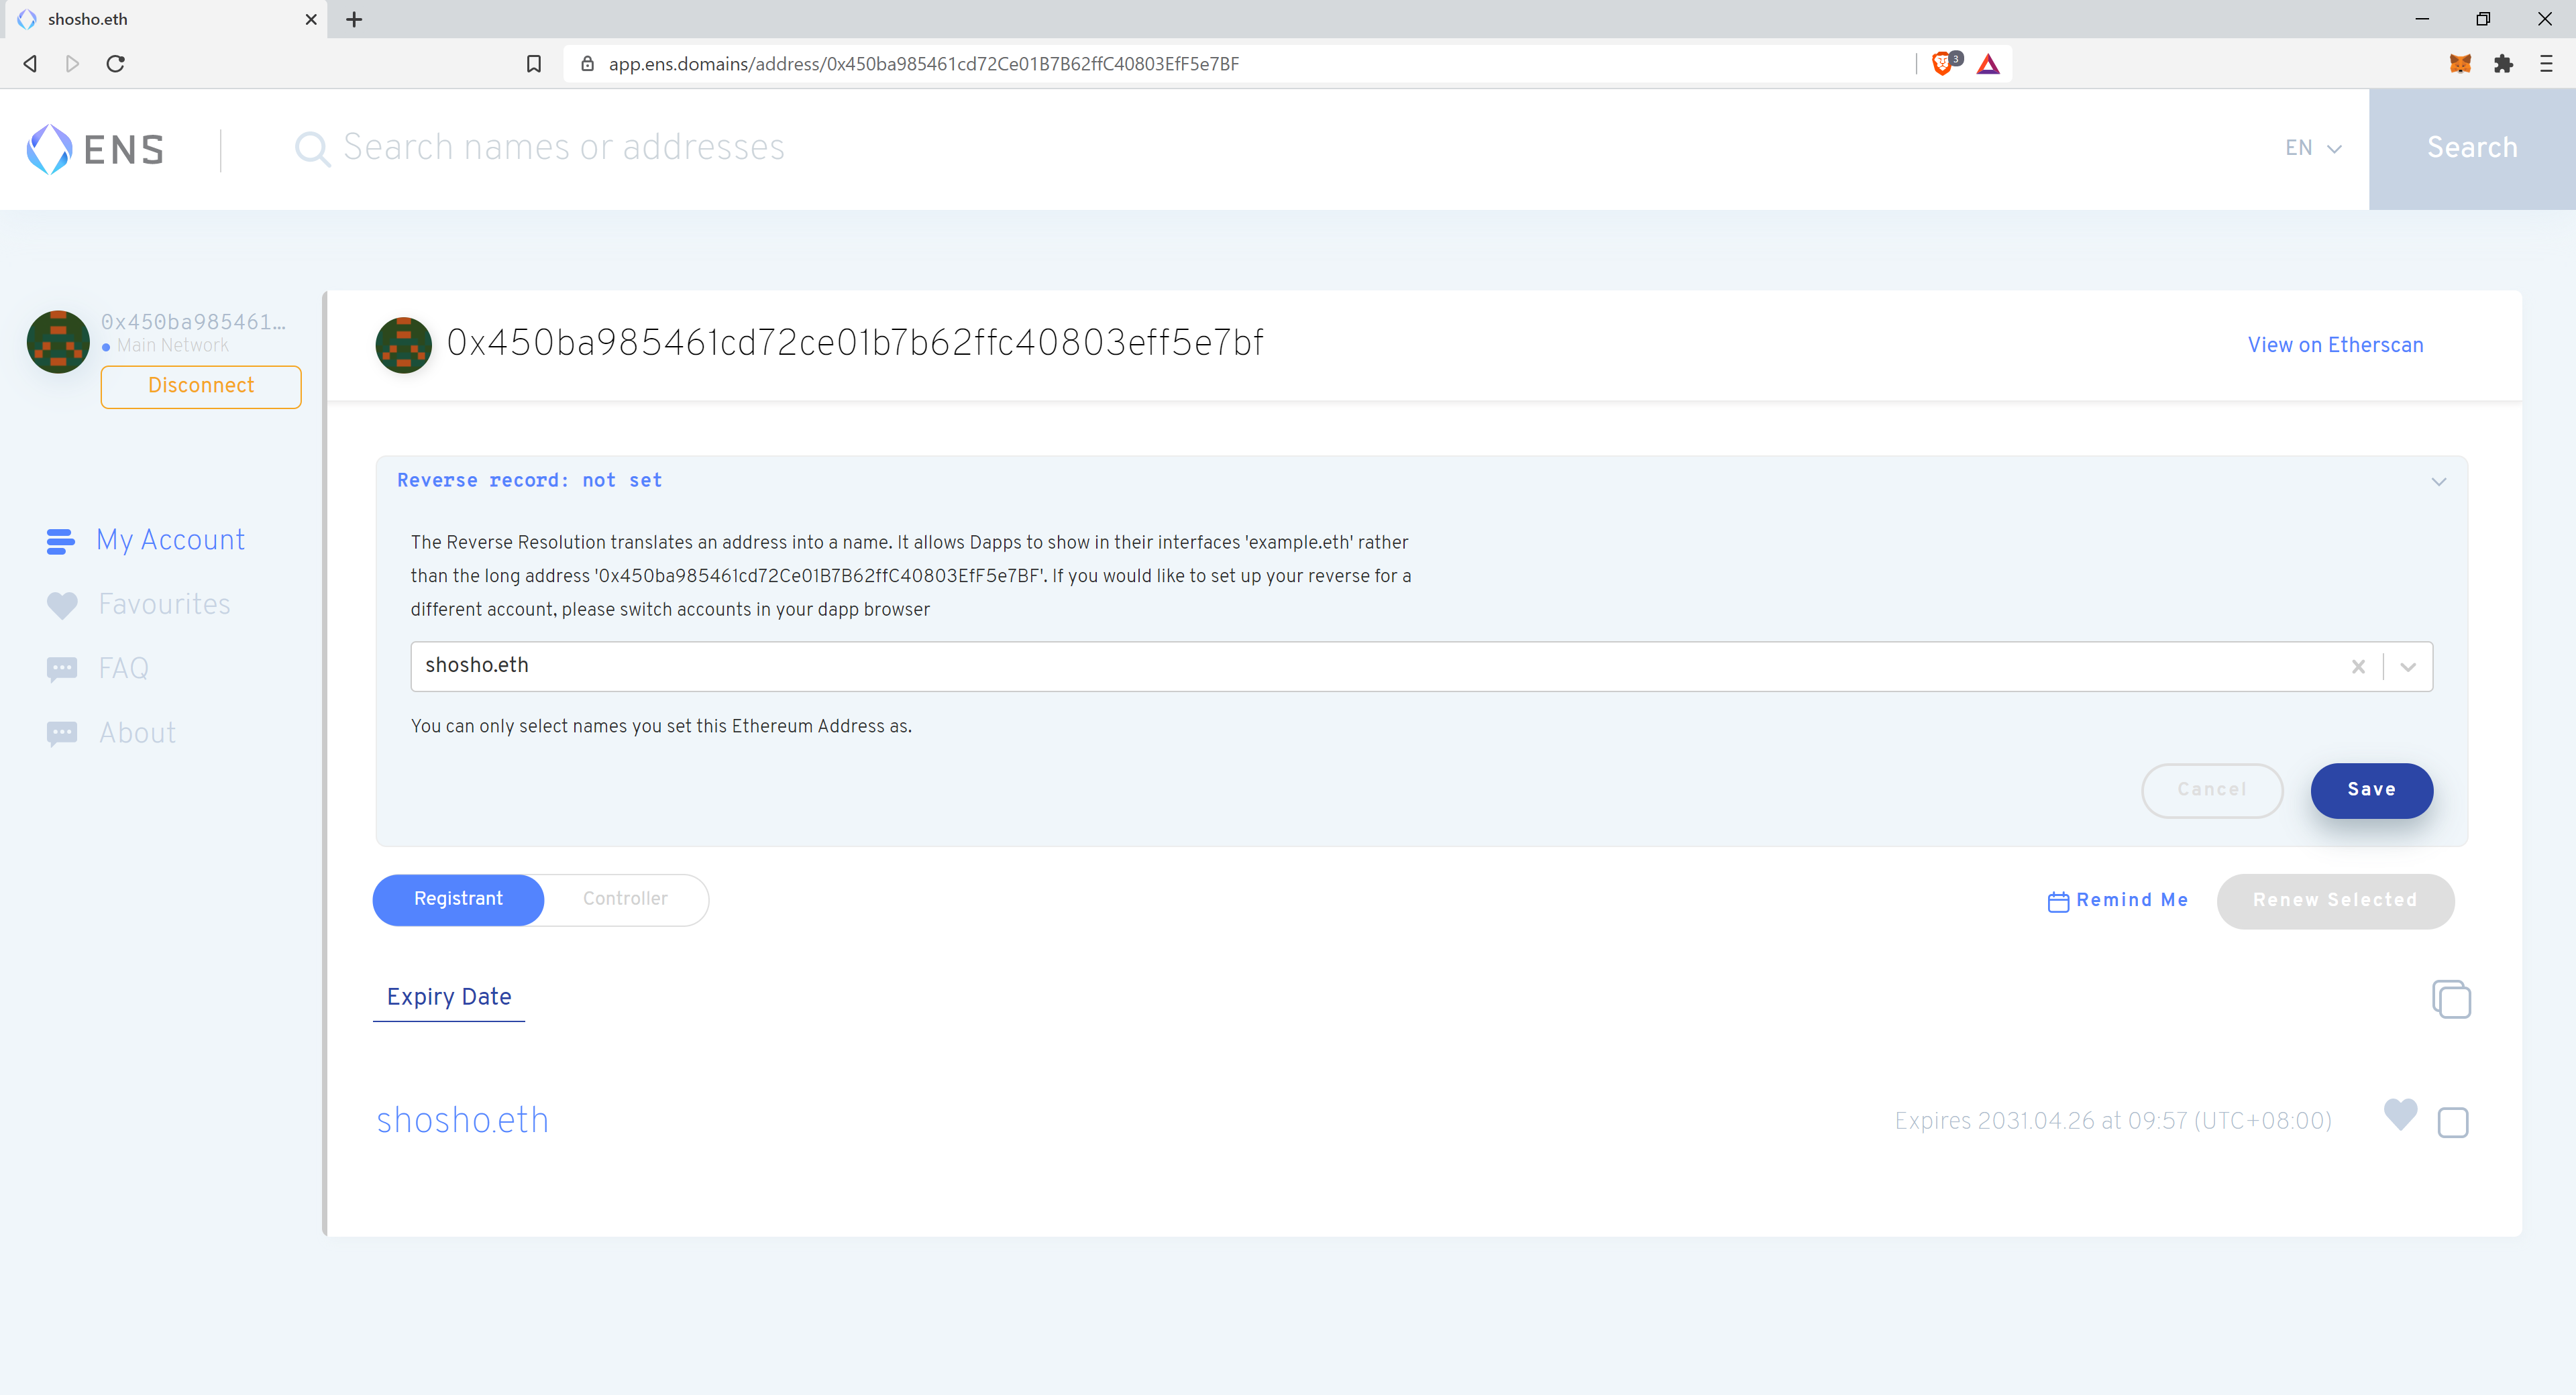
Task: Click the Disconnect button
Action: (201, 386)
